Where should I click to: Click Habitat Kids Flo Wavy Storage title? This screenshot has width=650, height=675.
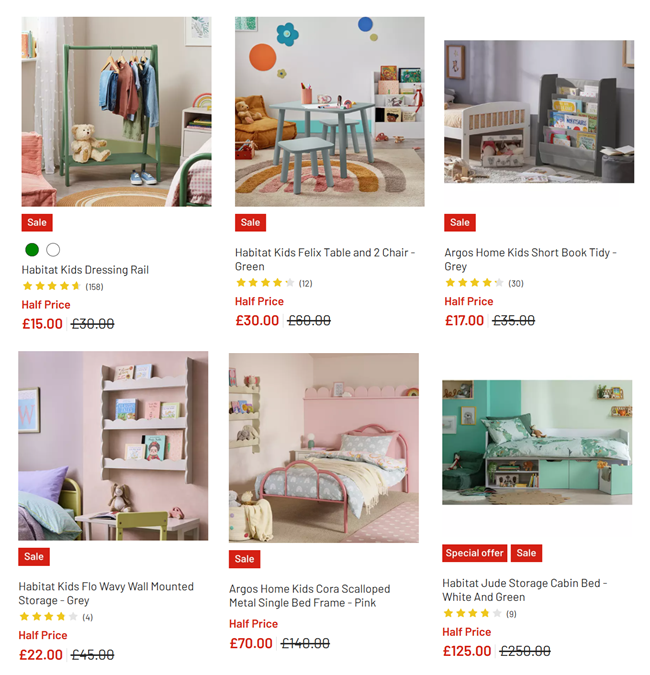point(106,594)
